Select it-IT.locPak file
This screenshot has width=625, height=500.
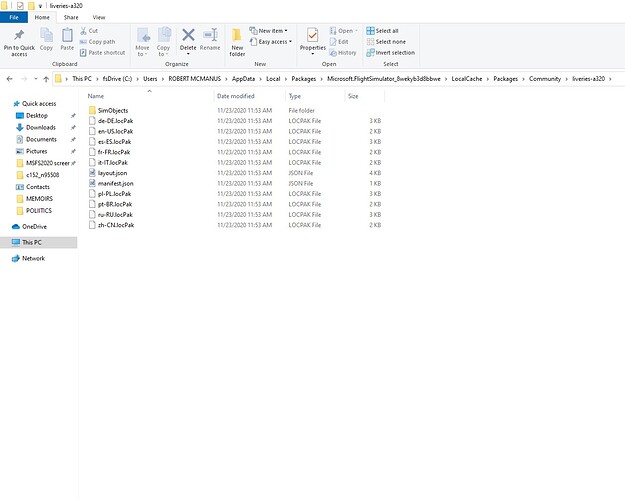tap(113, 162)
